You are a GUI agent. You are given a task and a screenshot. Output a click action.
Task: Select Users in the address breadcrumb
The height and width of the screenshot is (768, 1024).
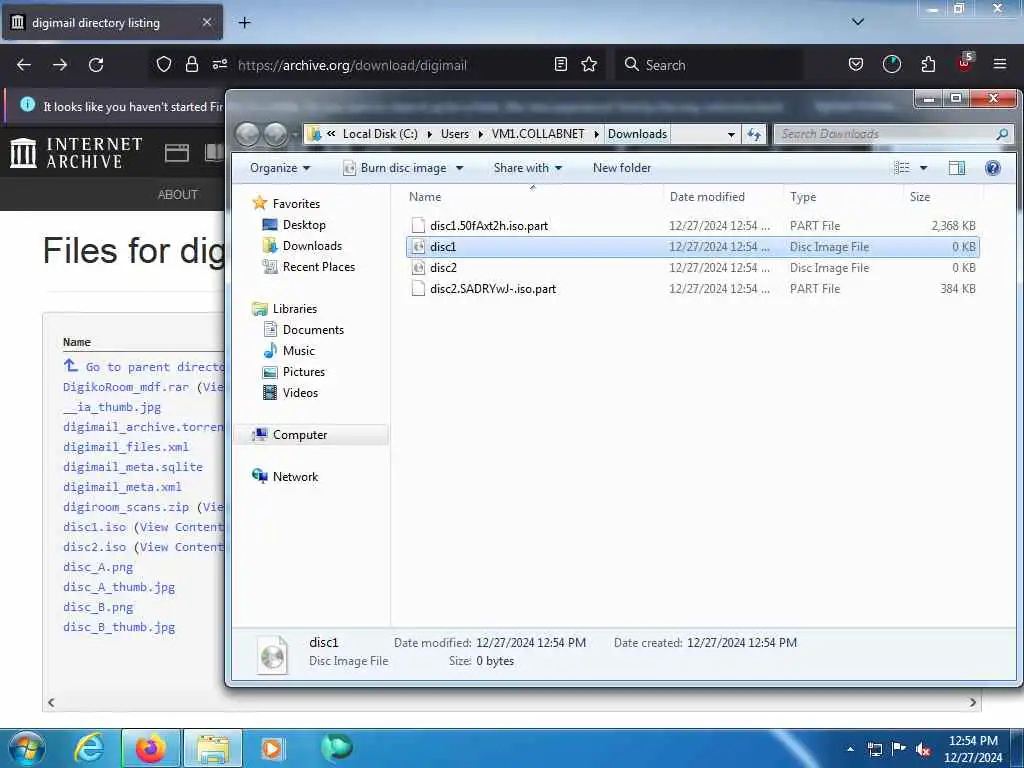click(455, 134)
